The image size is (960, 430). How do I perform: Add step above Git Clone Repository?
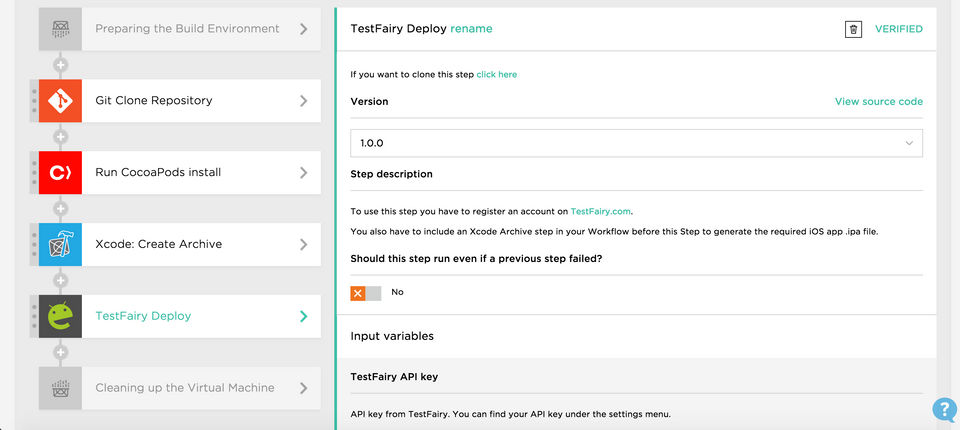point(60,65)
